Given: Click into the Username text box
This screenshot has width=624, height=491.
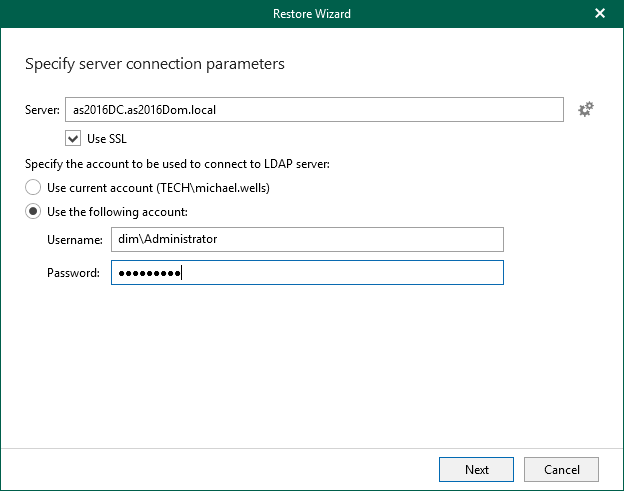Looking at the screenshot, I should [x=307, y=239].
